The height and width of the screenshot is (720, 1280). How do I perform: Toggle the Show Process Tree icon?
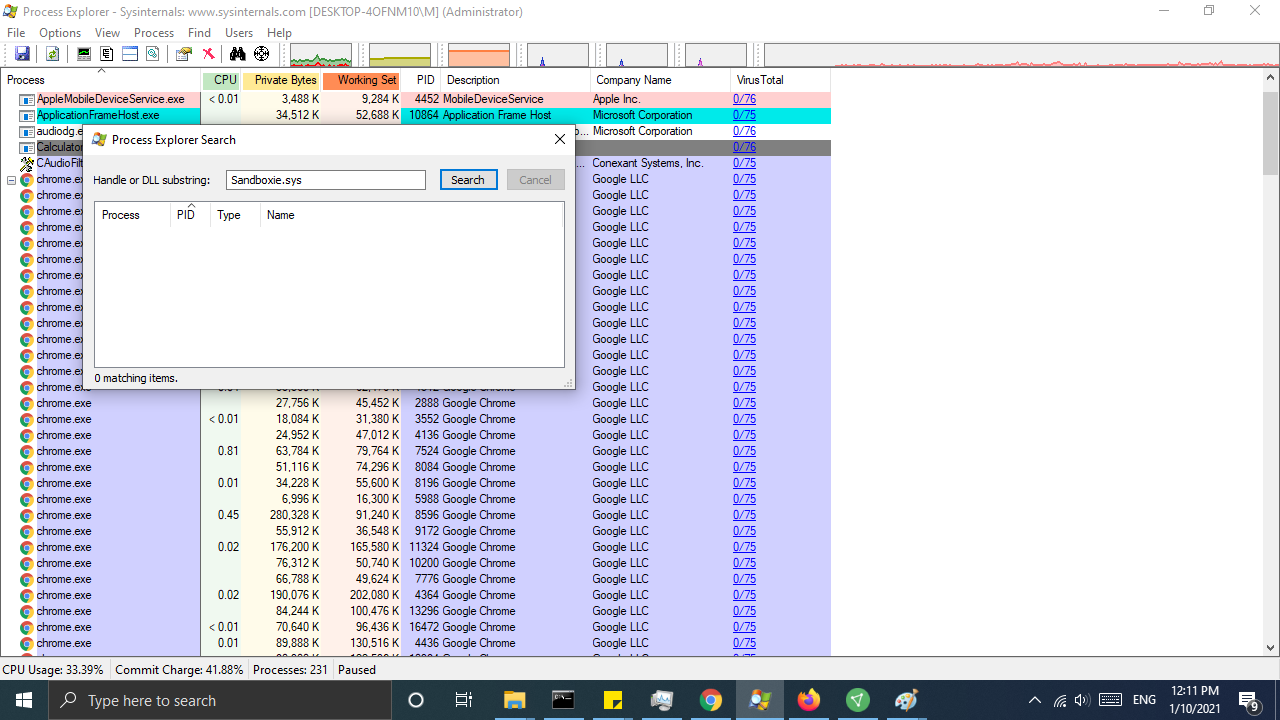click(x=107, y=54)
